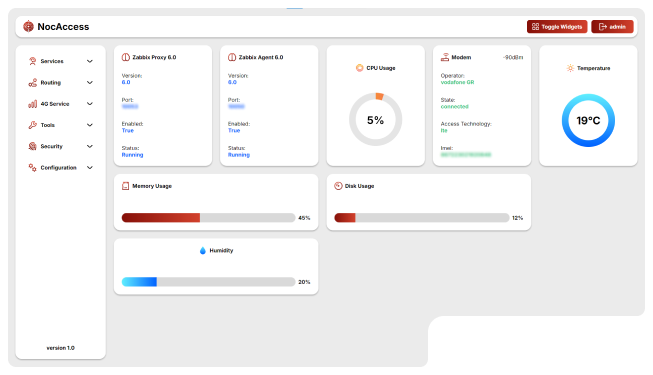
Task: Click the Zabbix Agent 6.0 title
Action: tap(261, 57)
